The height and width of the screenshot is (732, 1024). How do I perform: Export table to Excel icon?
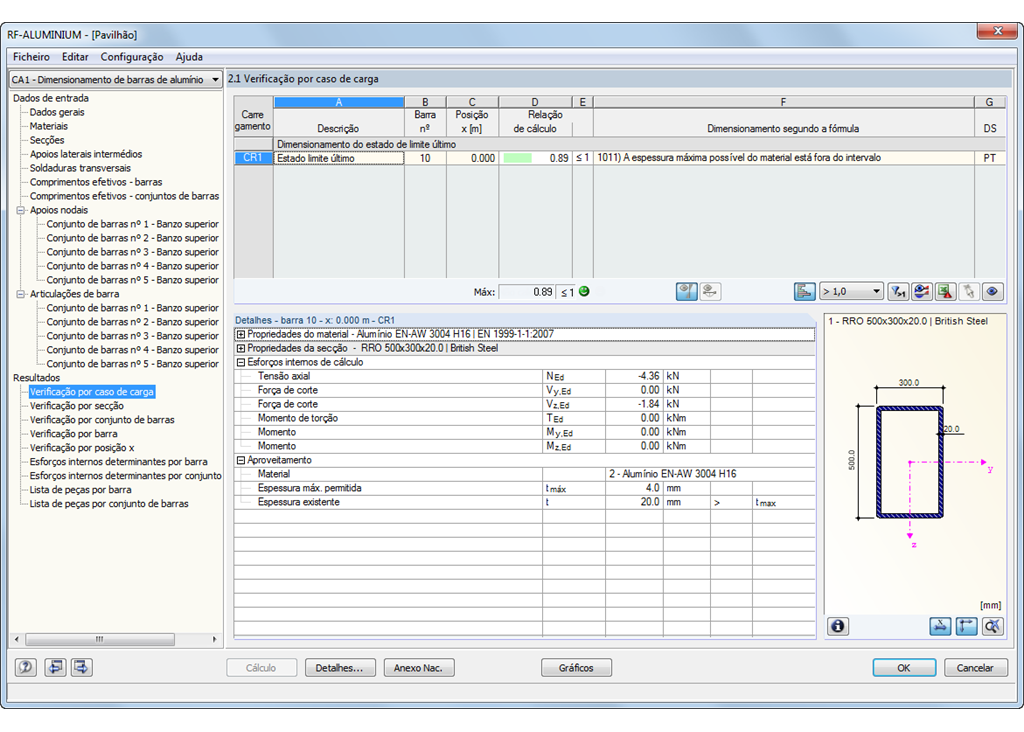pyautogui.click(x=945, y=292)
